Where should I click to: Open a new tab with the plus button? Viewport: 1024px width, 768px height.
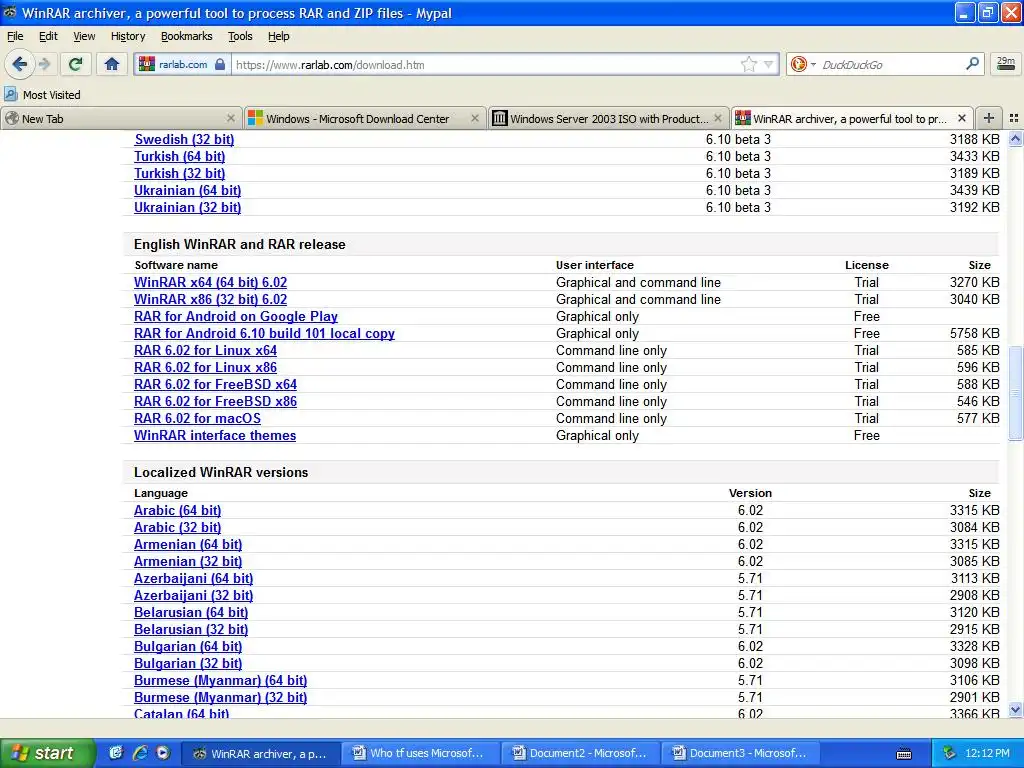pyautogui.click(x=989, y=118)
